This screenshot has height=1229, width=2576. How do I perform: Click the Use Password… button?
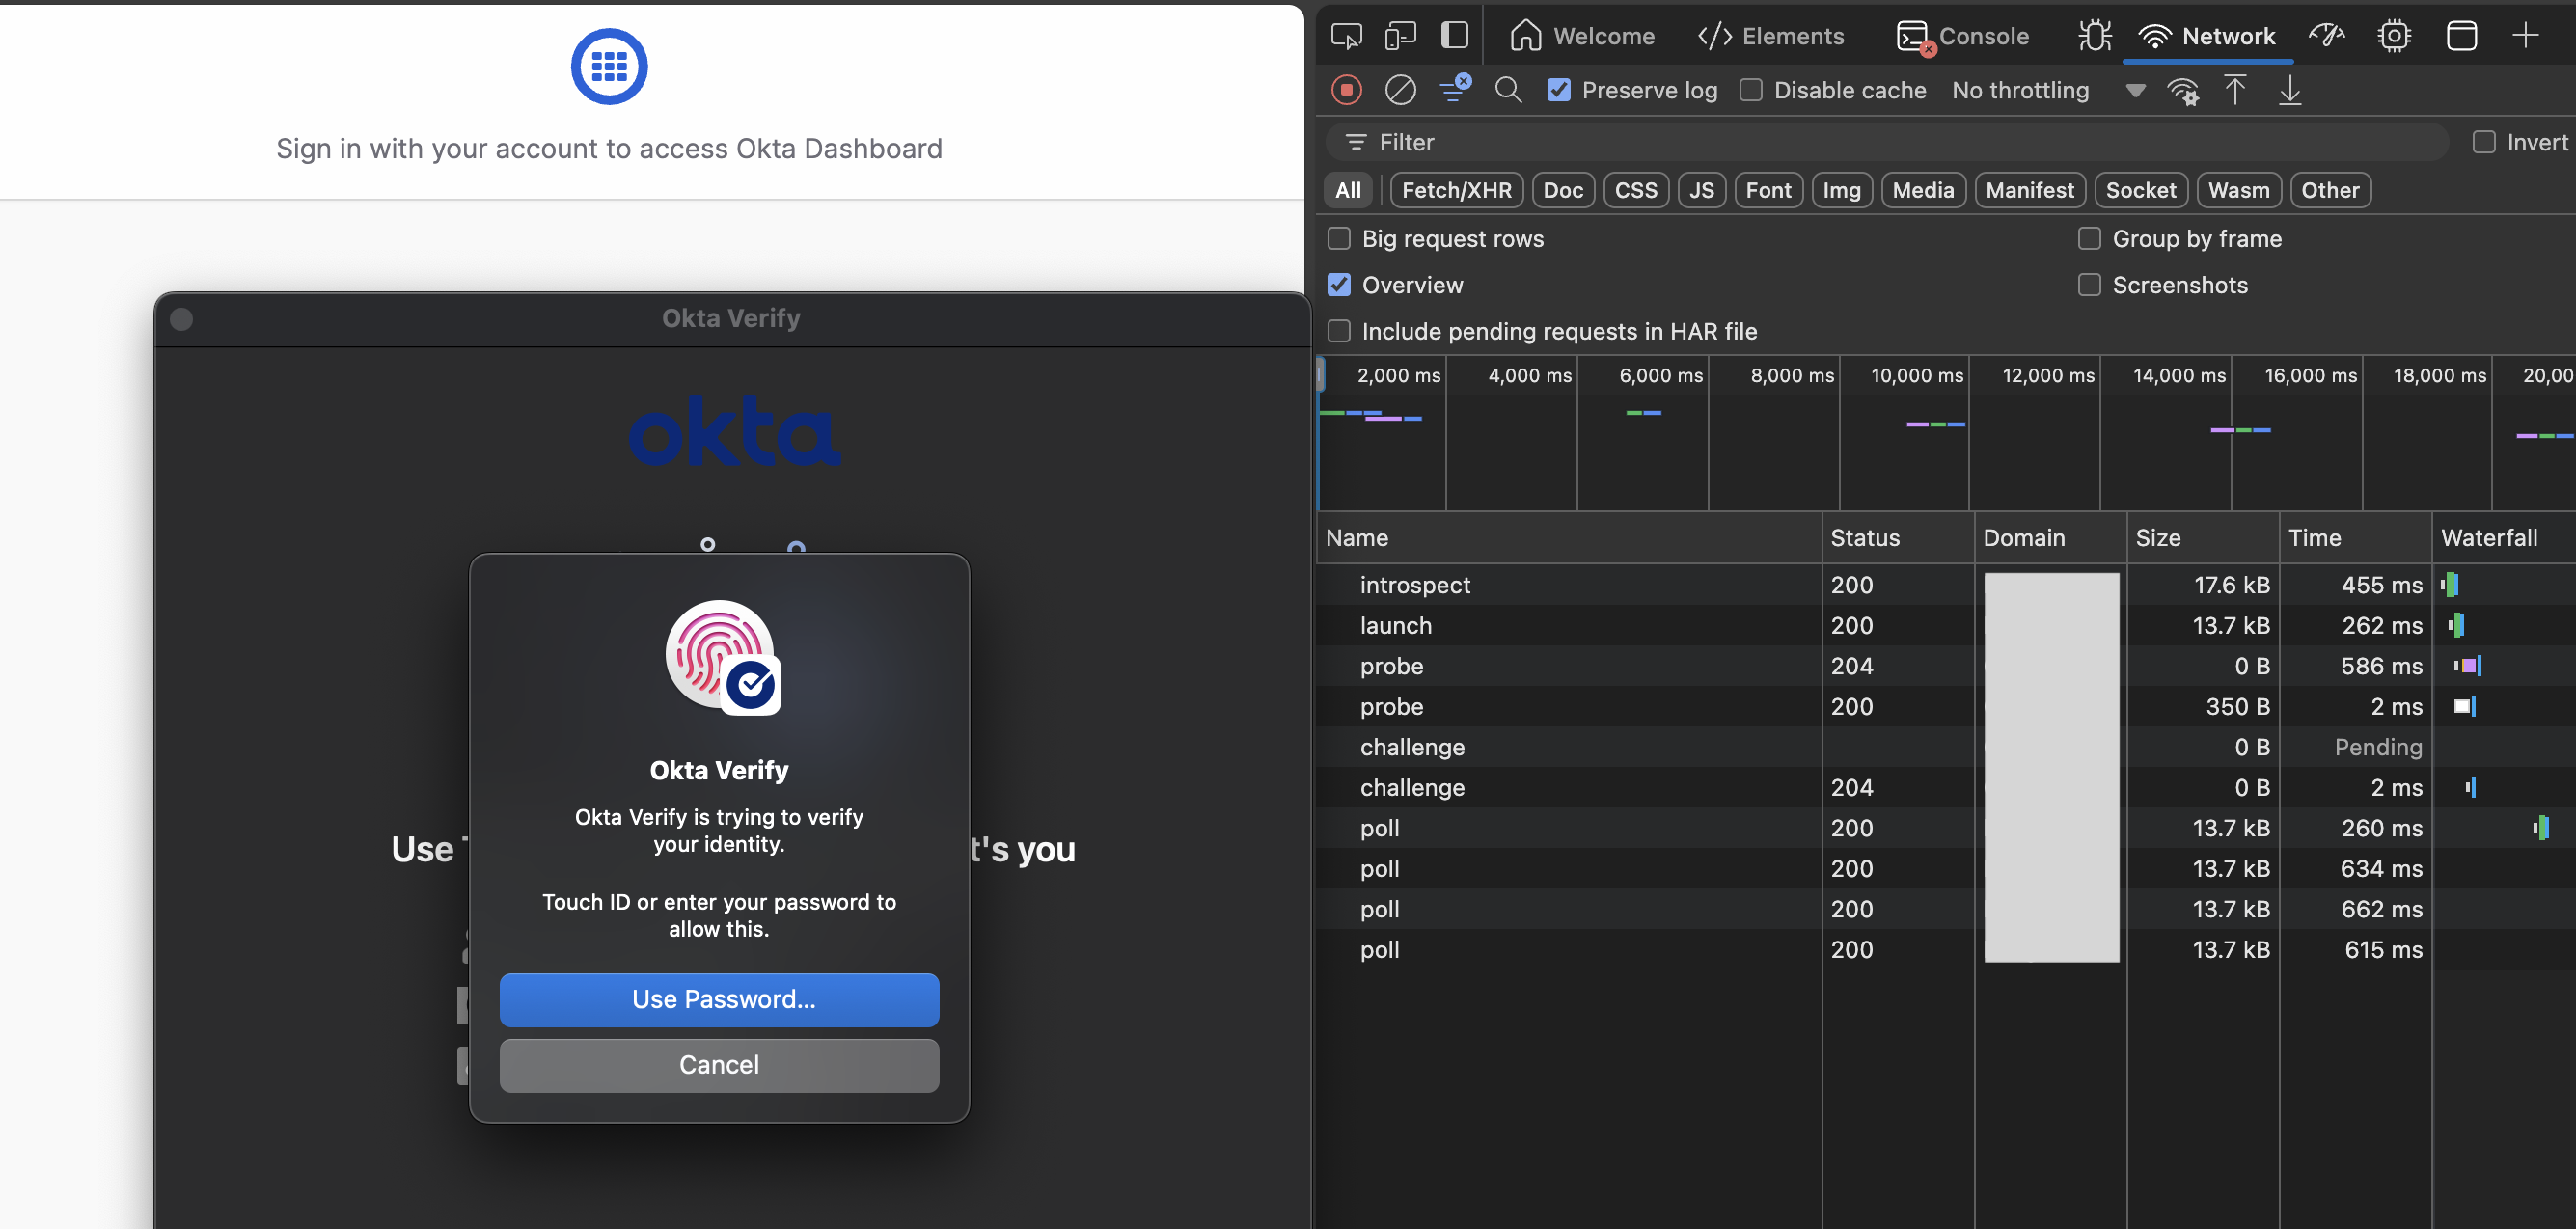click(x=719, y=999)
